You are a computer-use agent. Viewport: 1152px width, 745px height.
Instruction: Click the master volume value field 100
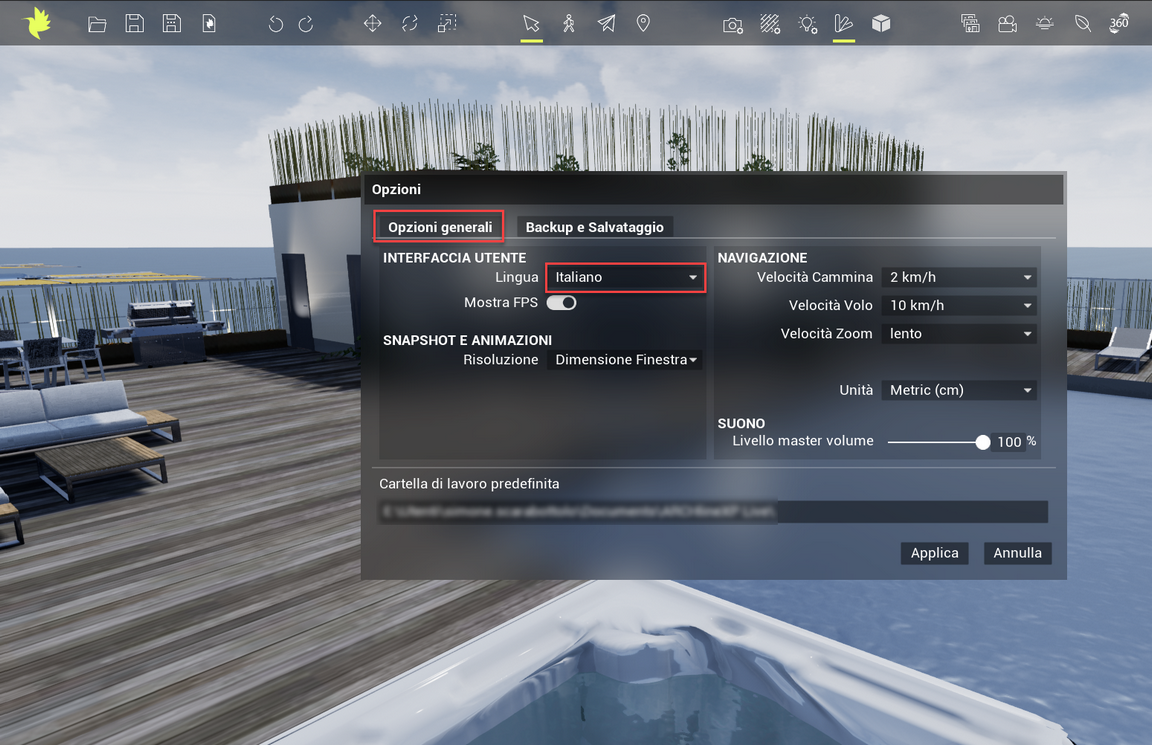tap(1008, 442)
